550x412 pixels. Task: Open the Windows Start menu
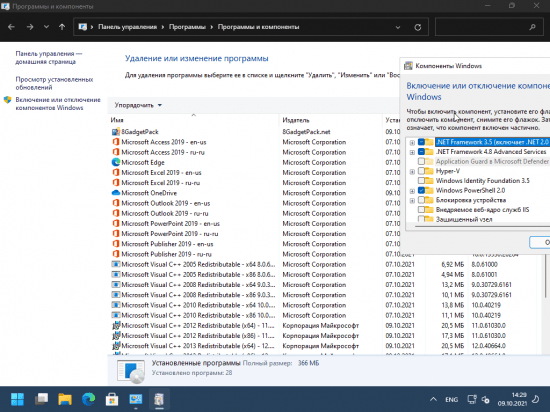[x=17, y=399]
